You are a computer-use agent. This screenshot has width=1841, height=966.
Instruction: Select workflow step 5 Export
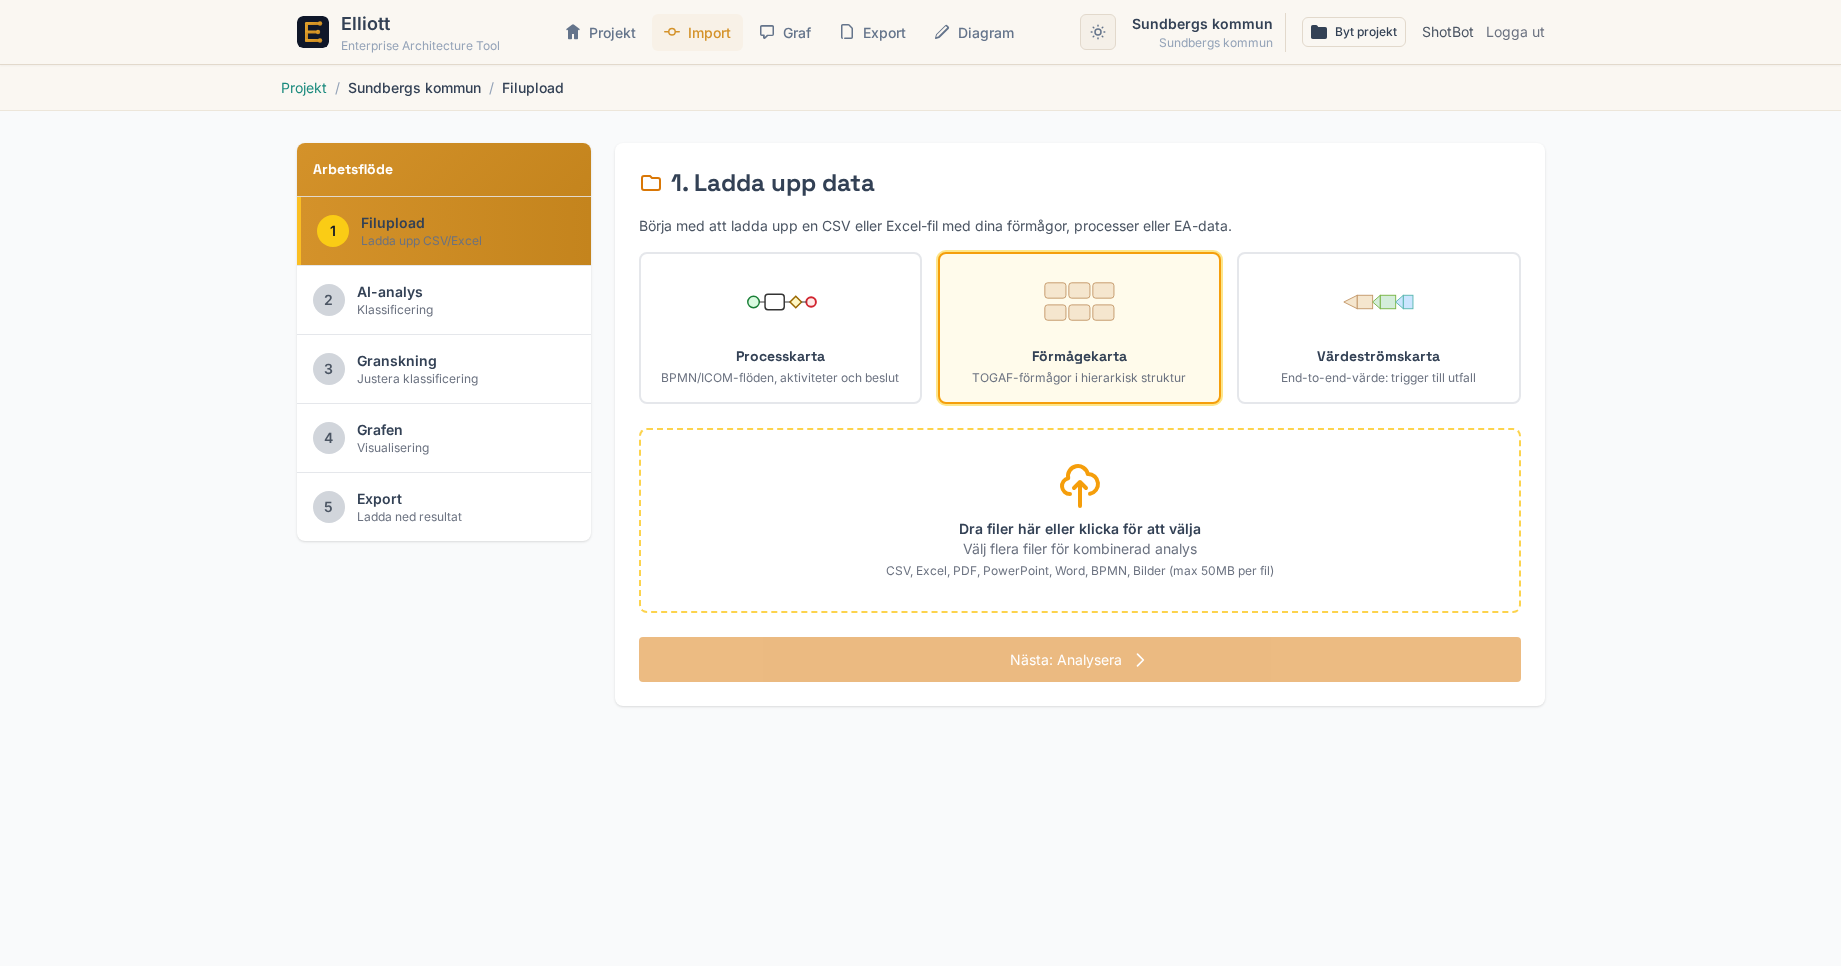pyautogui.click(x=444, y=507)
